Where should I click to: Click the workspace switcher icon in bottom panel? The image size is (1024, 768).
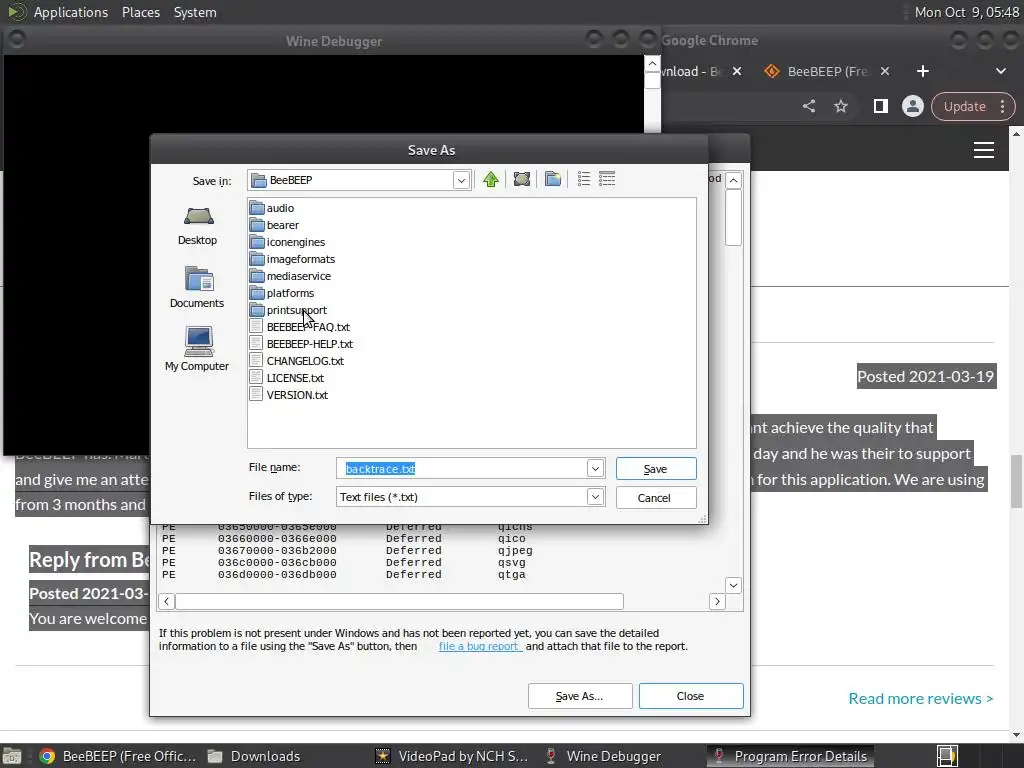tap(948, 756)
